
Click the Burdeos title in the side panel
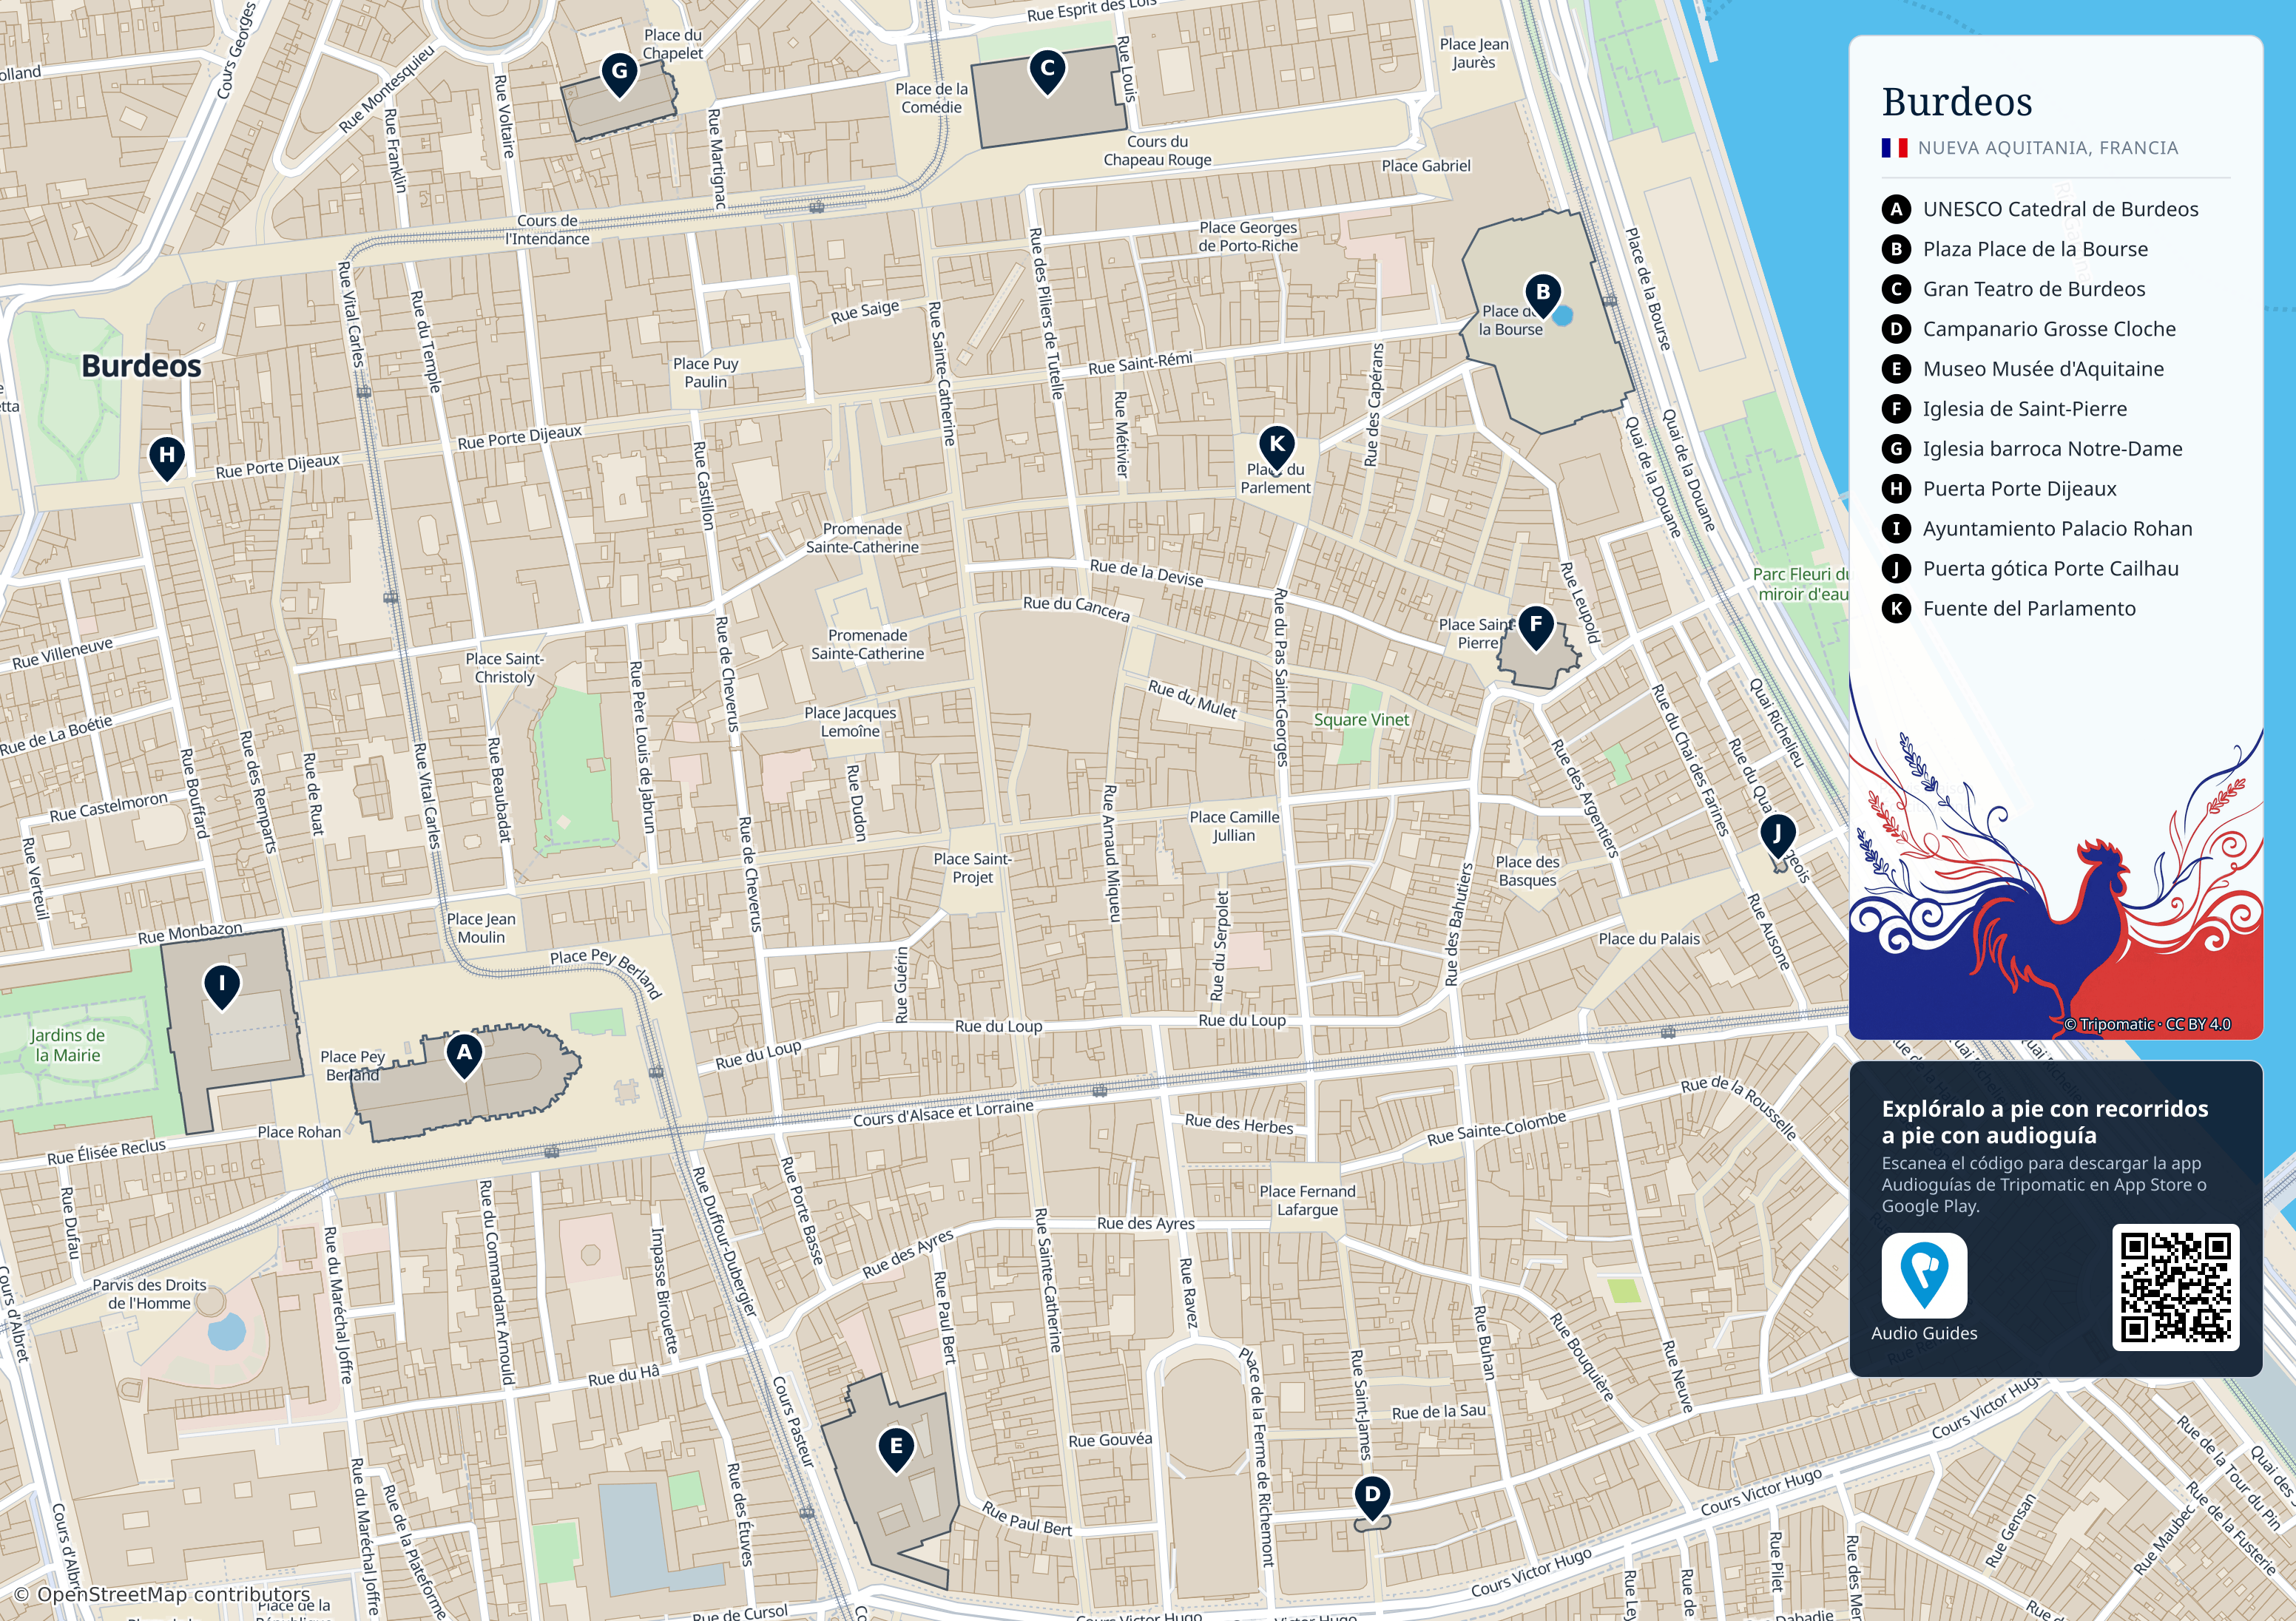1957,102
